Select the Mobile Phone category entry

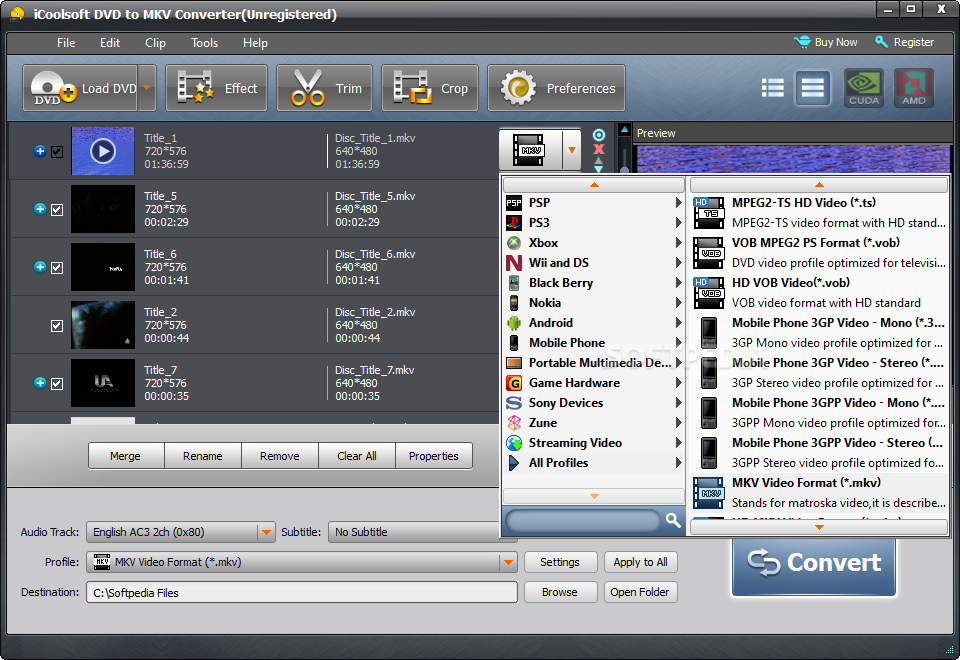[593, 343]
